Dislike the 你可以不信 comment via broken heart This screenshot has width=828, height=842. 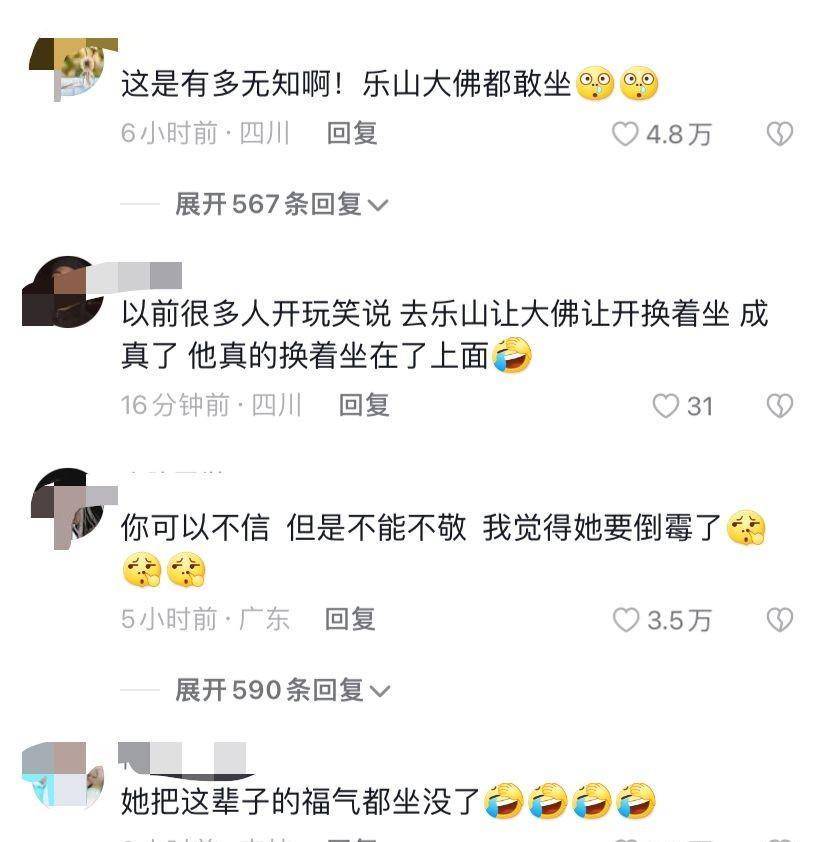(780, 620)
